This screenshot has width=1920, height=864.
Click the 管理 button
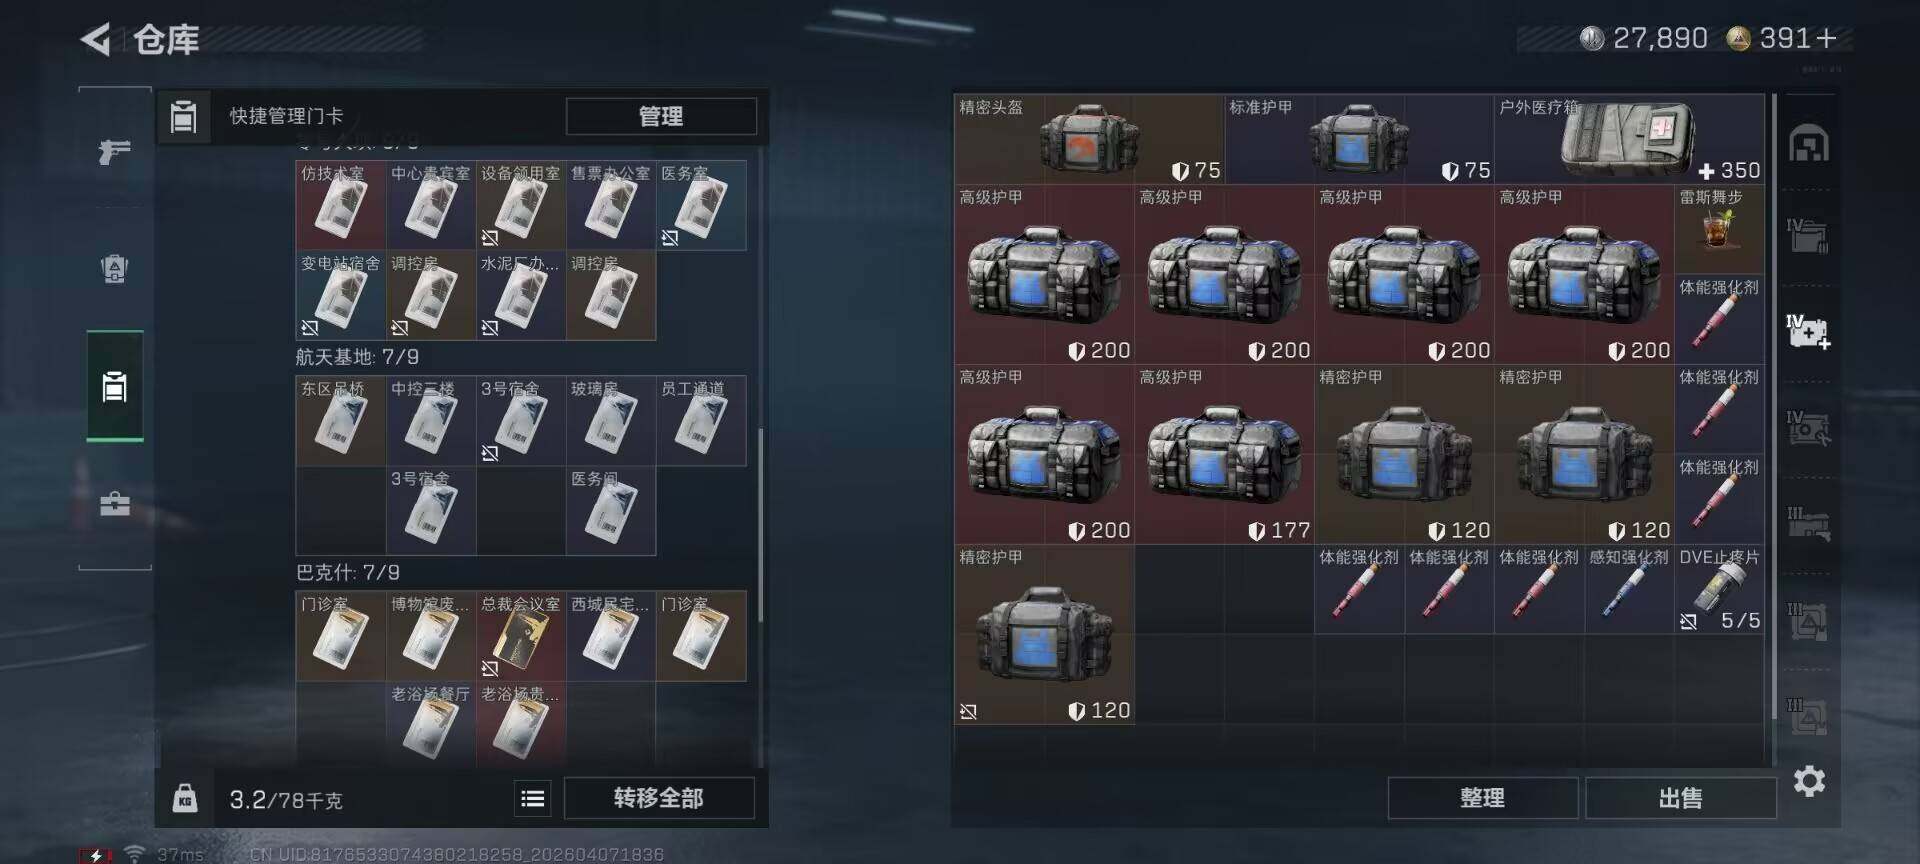pyautogui.click(x=661, y=116)
